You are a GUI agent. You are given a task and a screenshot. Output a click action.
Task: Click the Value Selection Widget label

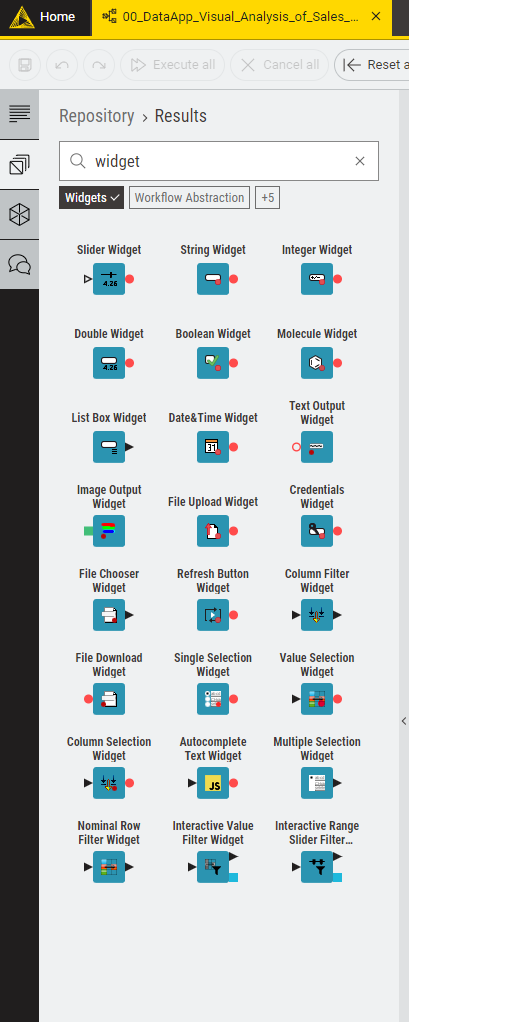click(x=317, y=665)
